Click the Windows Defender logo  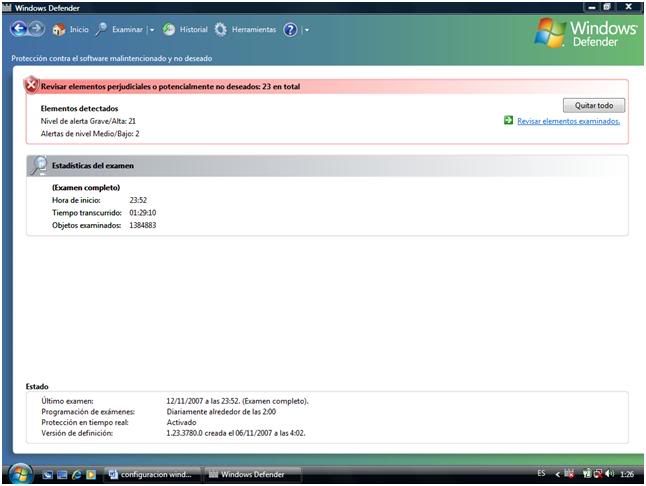pos(586,33)
